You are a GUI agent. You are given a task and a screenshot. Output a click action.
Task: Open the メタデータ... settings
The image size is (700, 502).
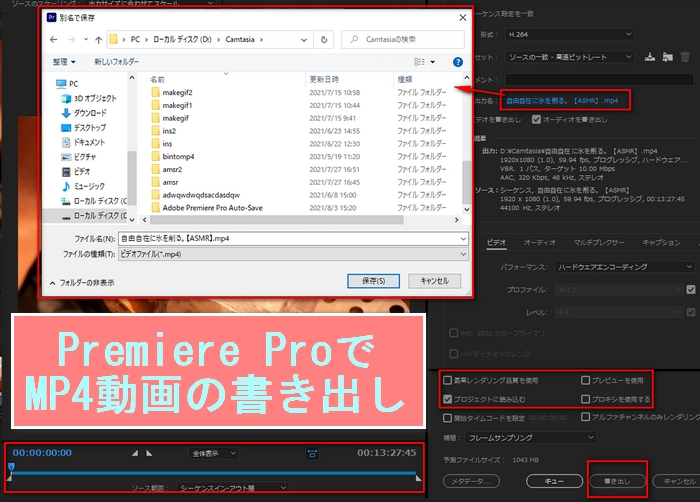(x=471, y=481)
